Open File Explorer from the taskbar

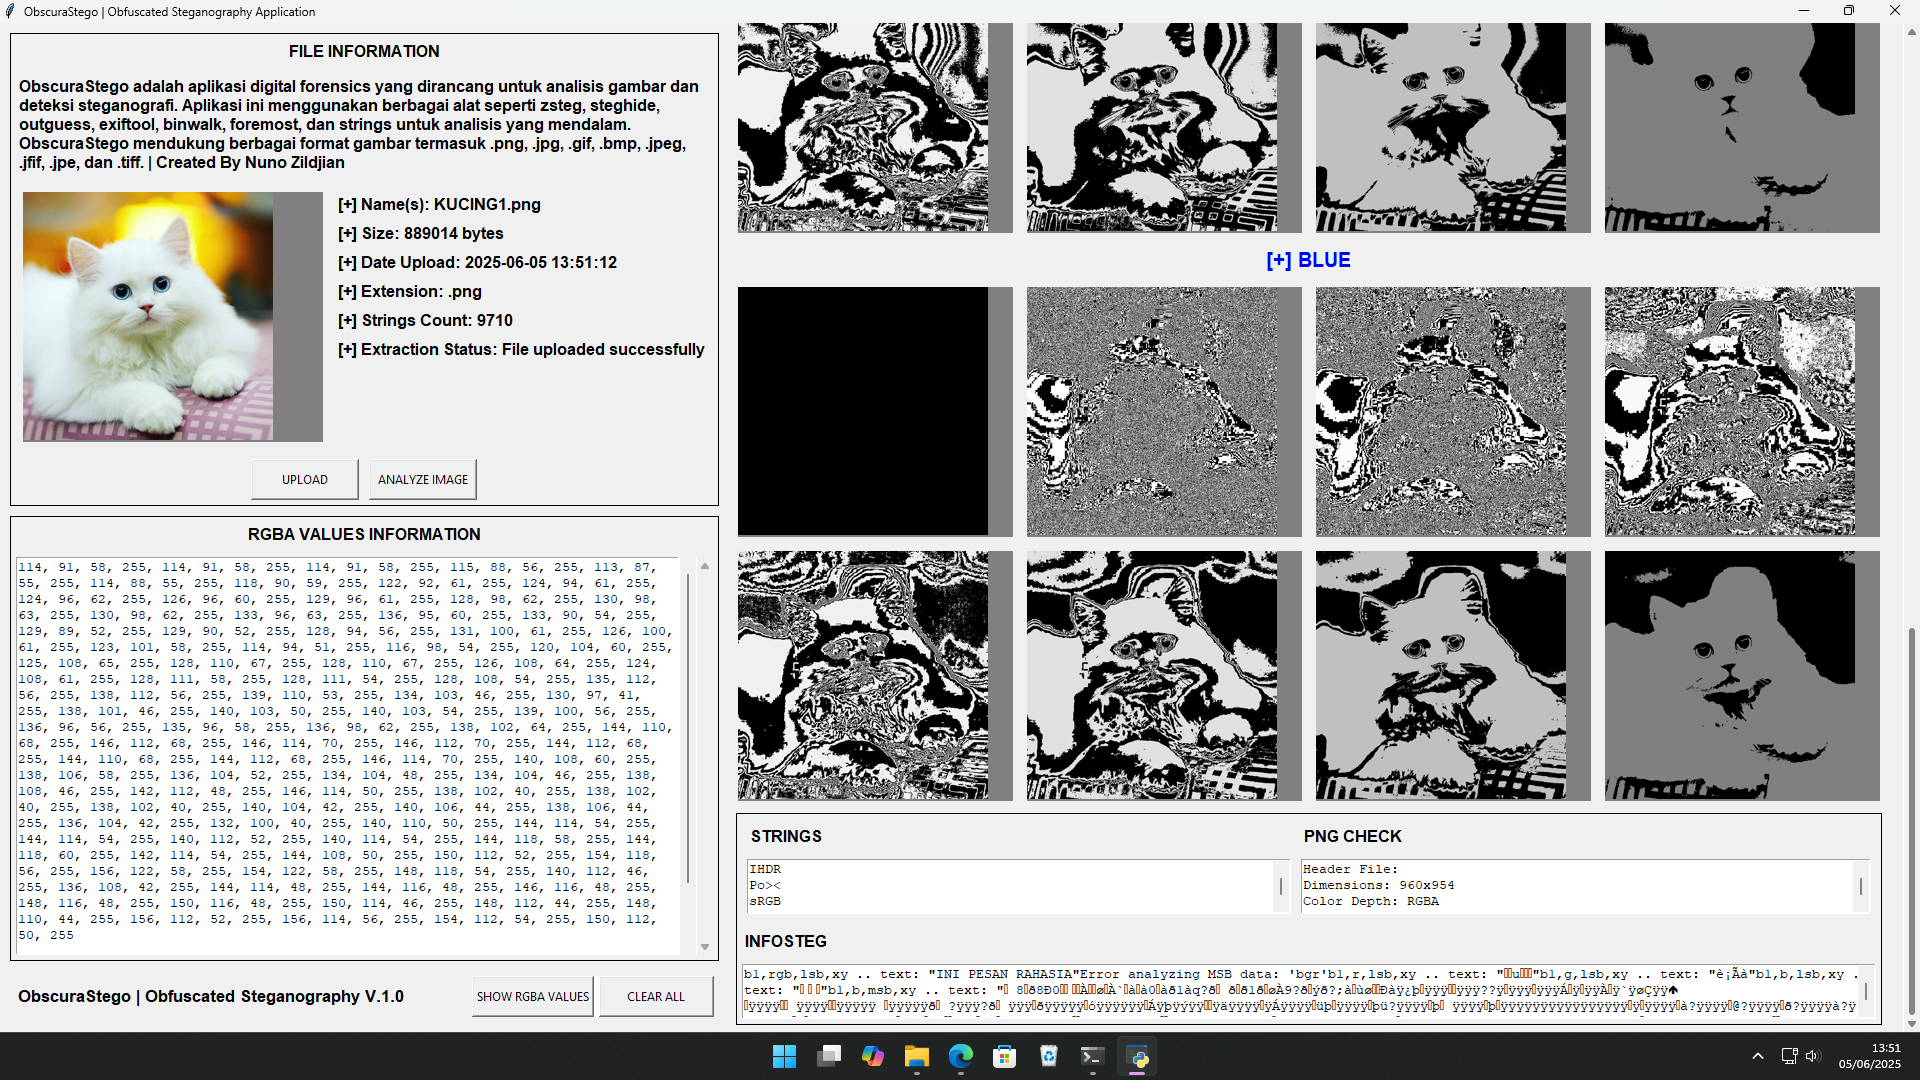(916, 1056)
